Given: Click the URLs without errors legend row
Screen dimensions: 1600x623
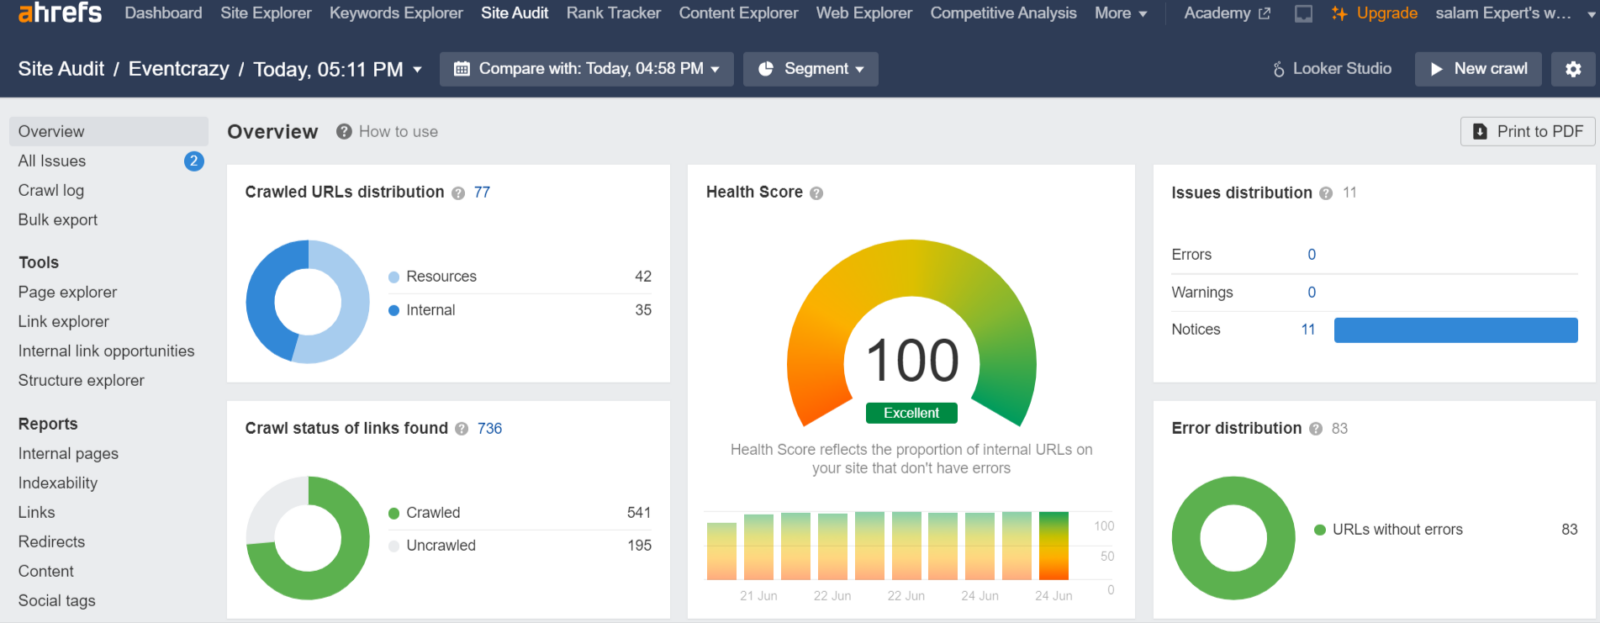Looking at the screenshot, I should point(1446,530).
